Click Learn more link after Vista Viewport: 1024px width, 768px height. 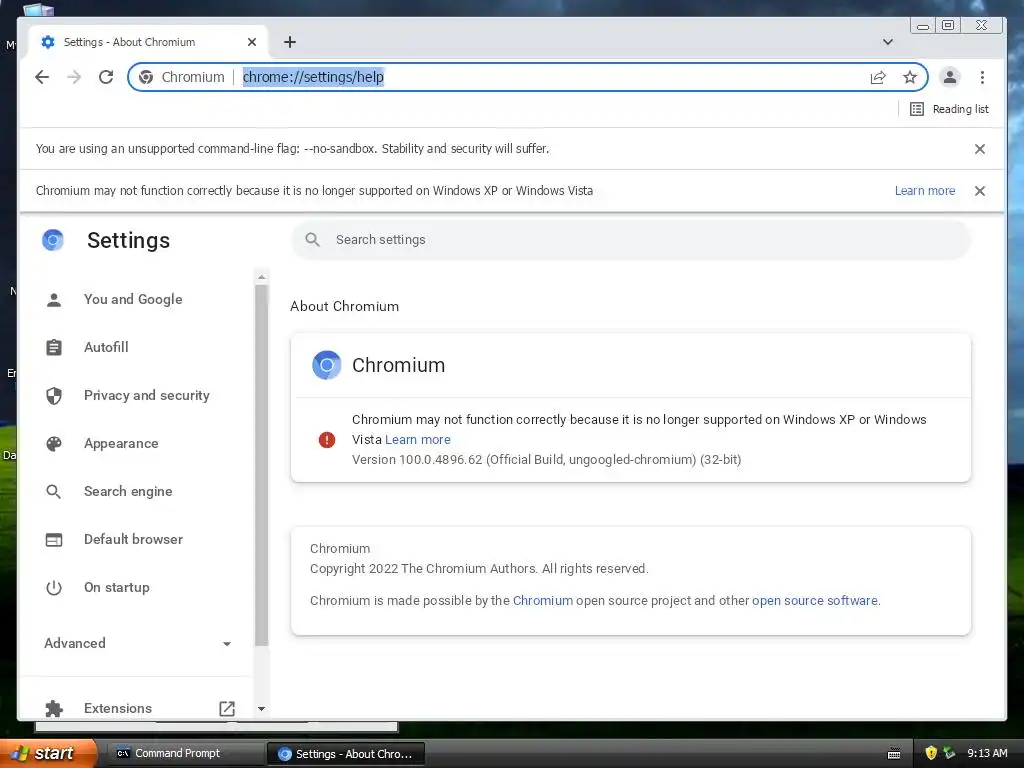click(418, 440)
